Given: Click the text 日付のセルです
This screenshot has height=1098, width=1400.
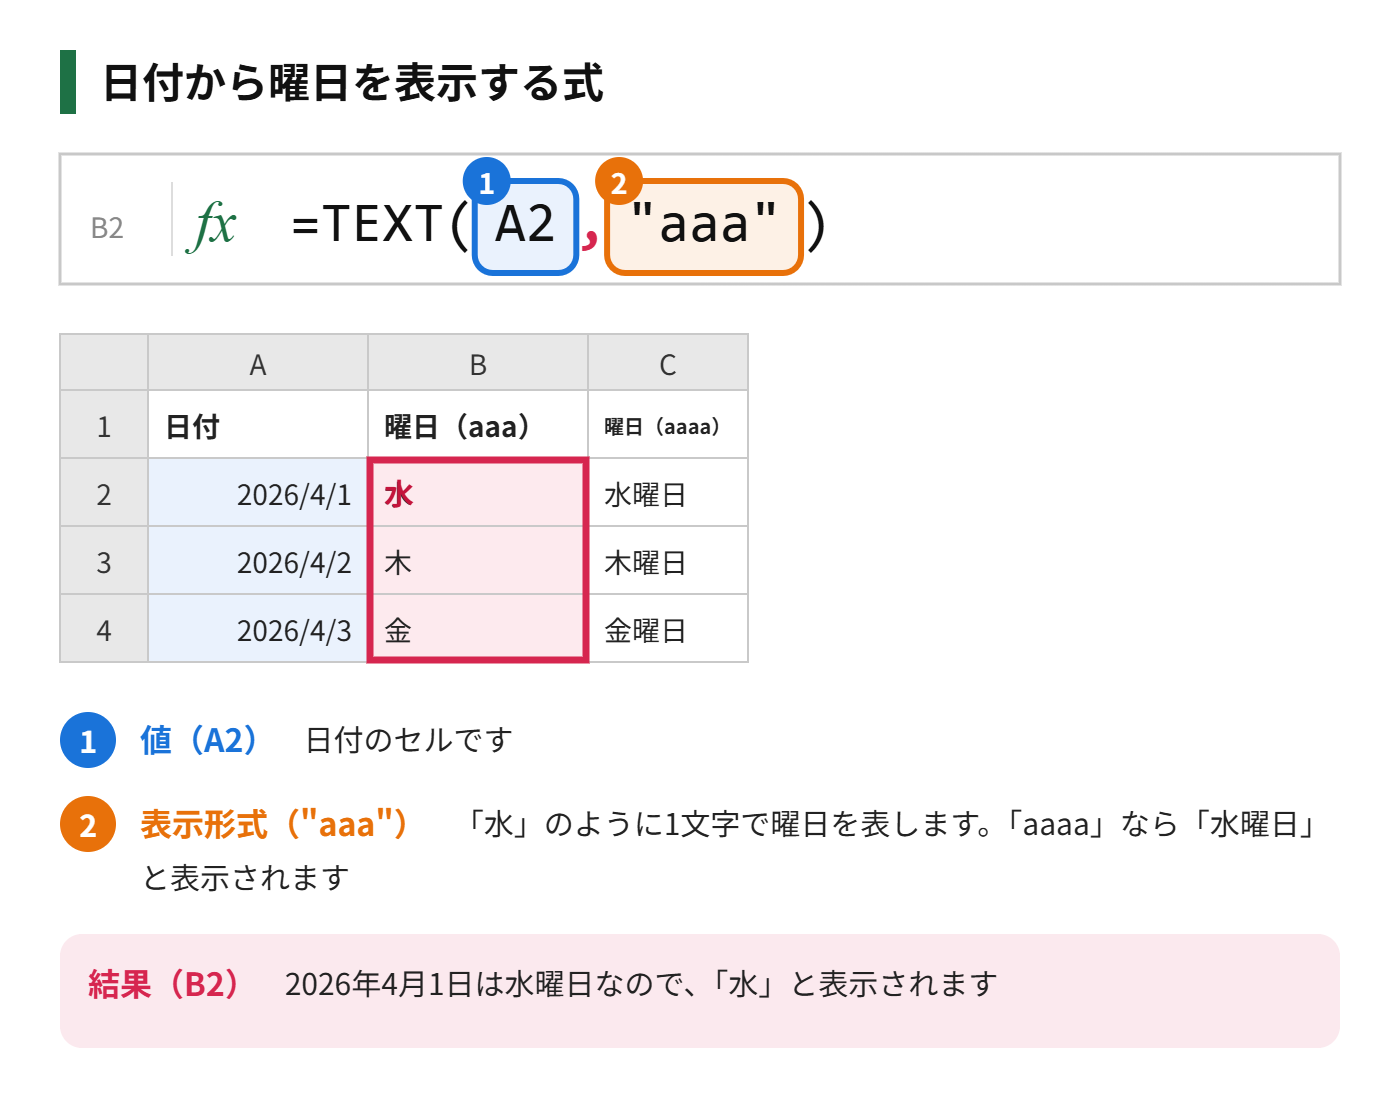Looking at the screenshot, I should click(x=409, y=740).
